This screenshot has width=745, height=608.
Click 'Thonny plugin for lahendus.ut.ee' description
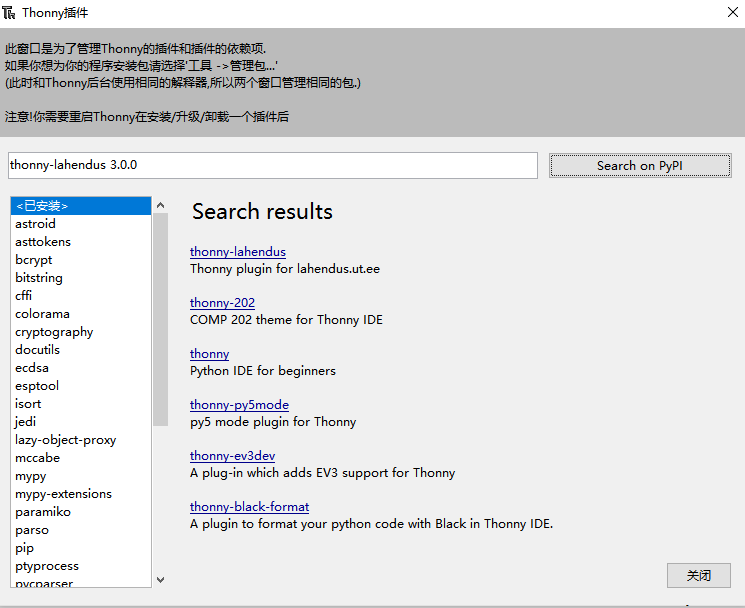coord(285,269)
